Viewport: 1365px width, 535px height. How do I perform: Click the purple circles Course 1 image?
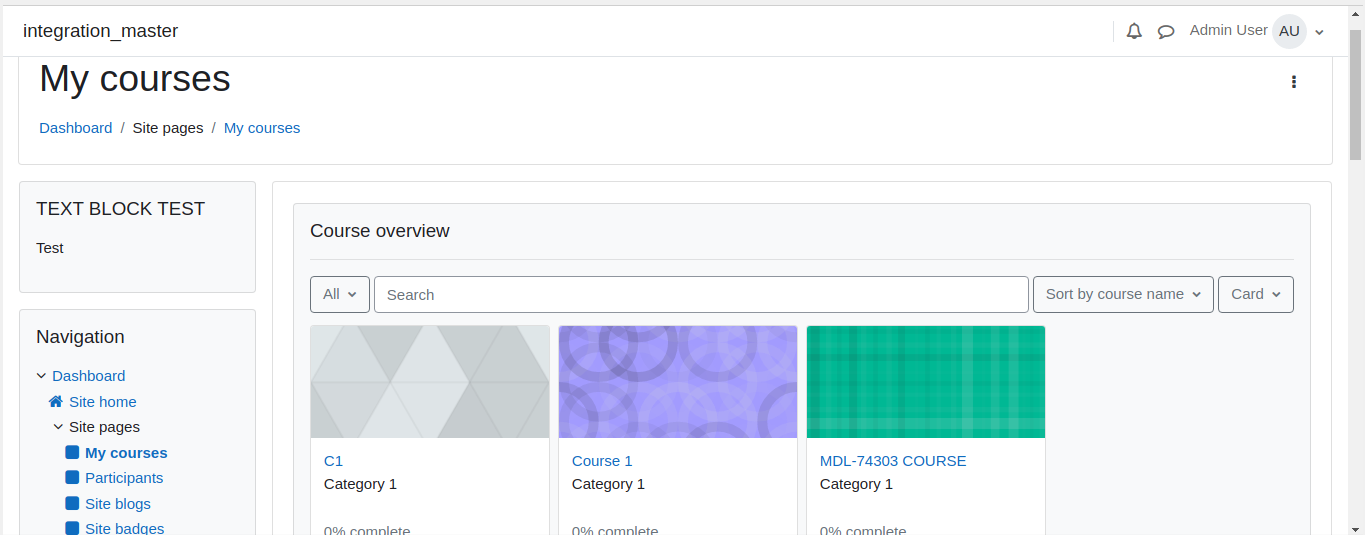pos(678,382)
